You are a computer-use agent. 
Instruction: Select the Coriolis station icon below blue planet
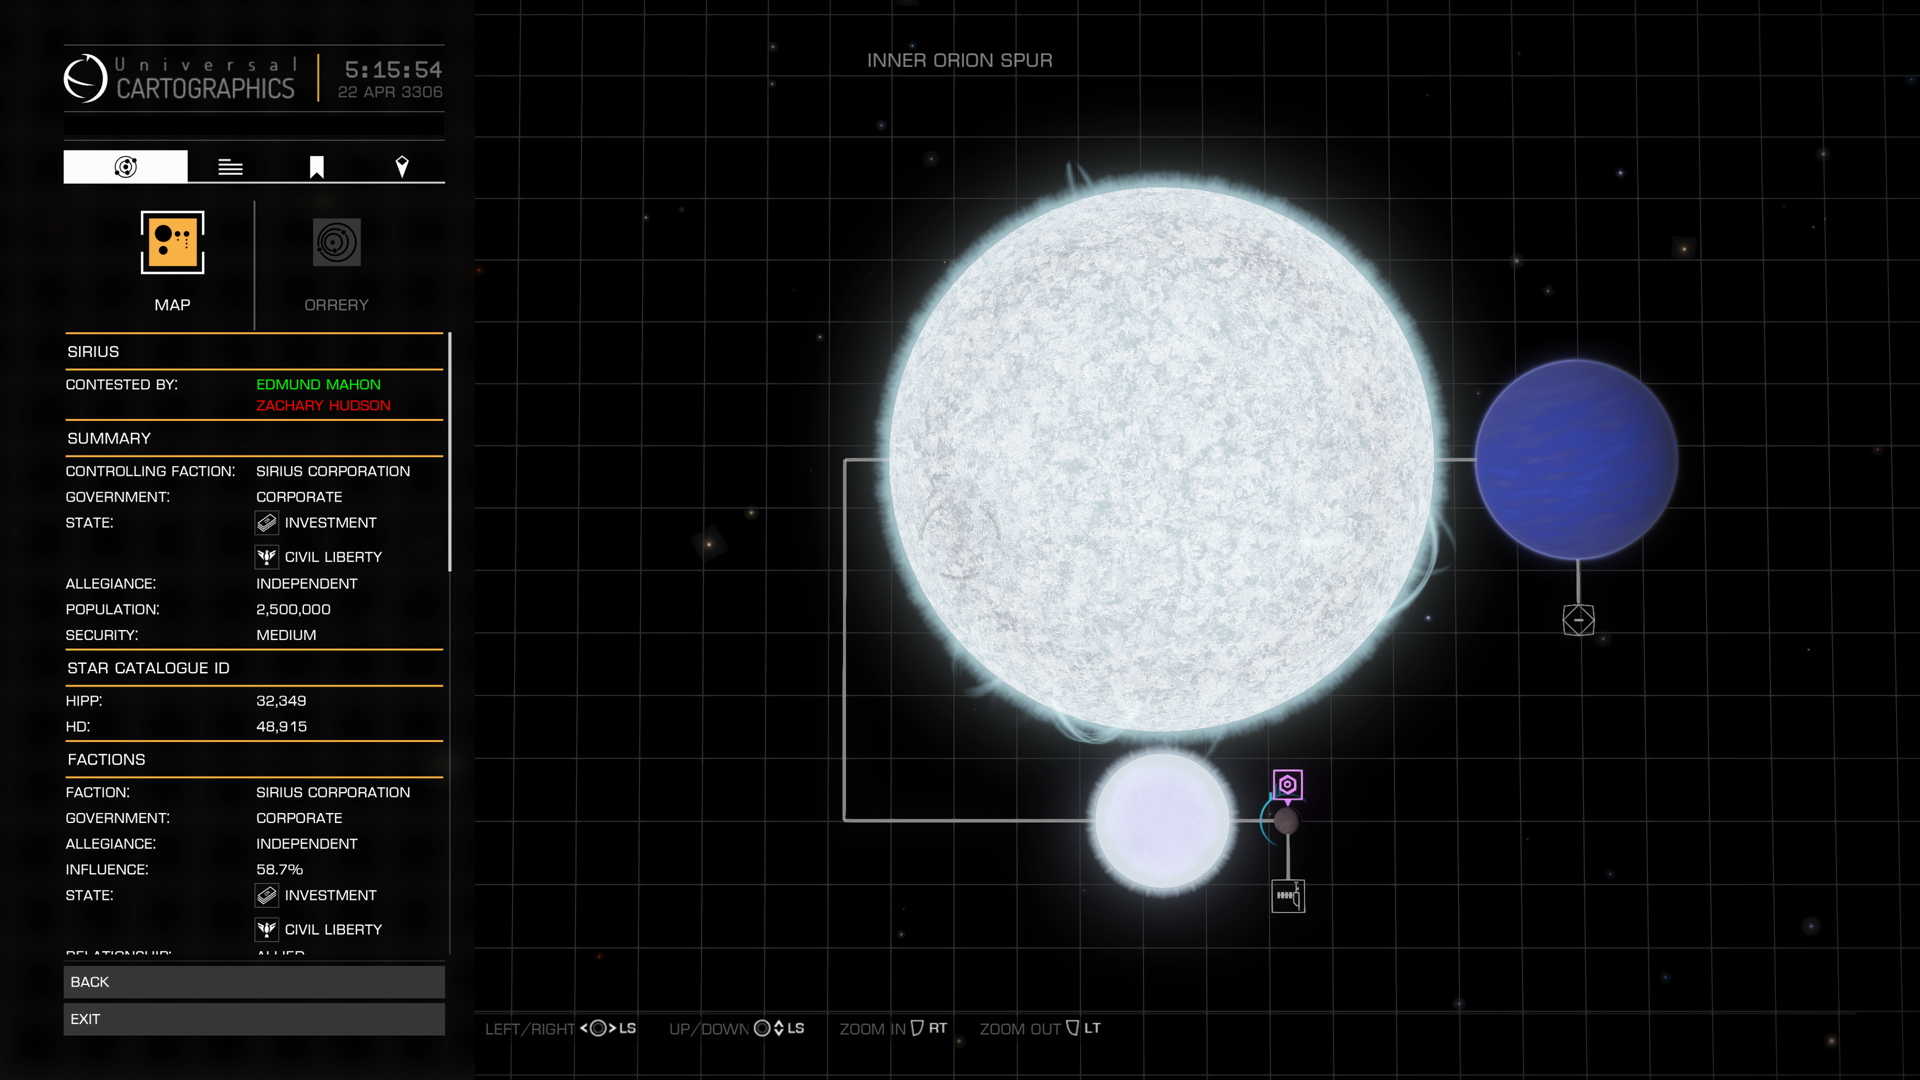pyautogui.click(x=1578, y=620)
